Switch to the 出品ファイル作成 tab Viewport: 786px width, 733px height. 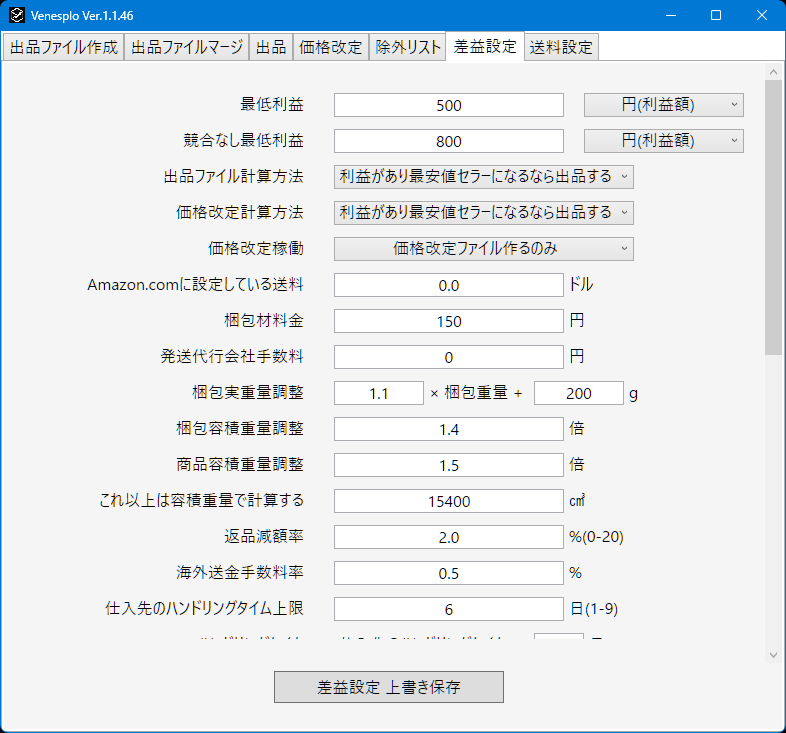[x=63, y=47]
